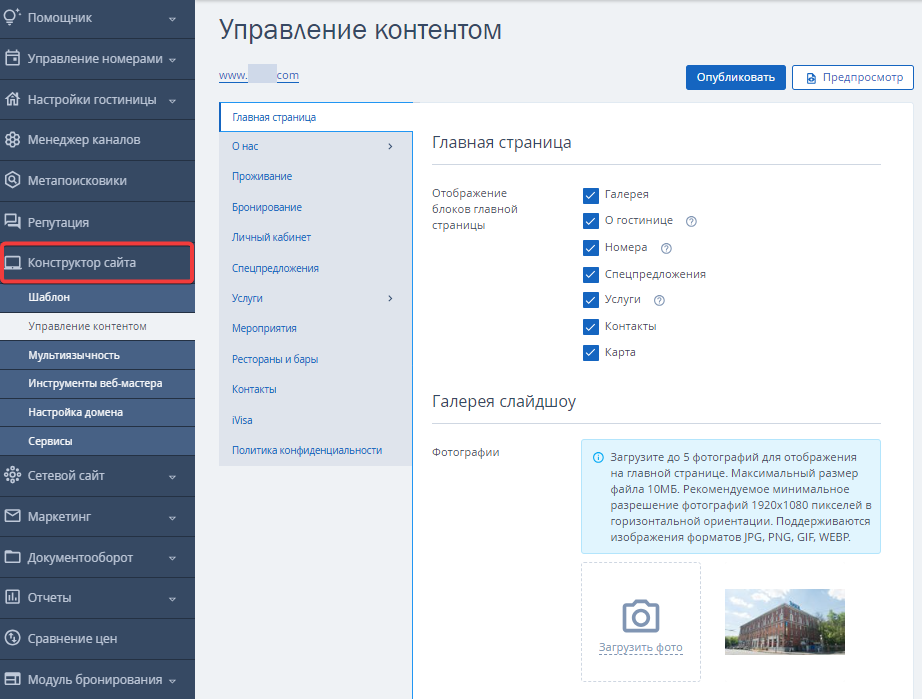Click the Метапоисковики search icon
Screen dimensions: 923x699
point(12,180)
